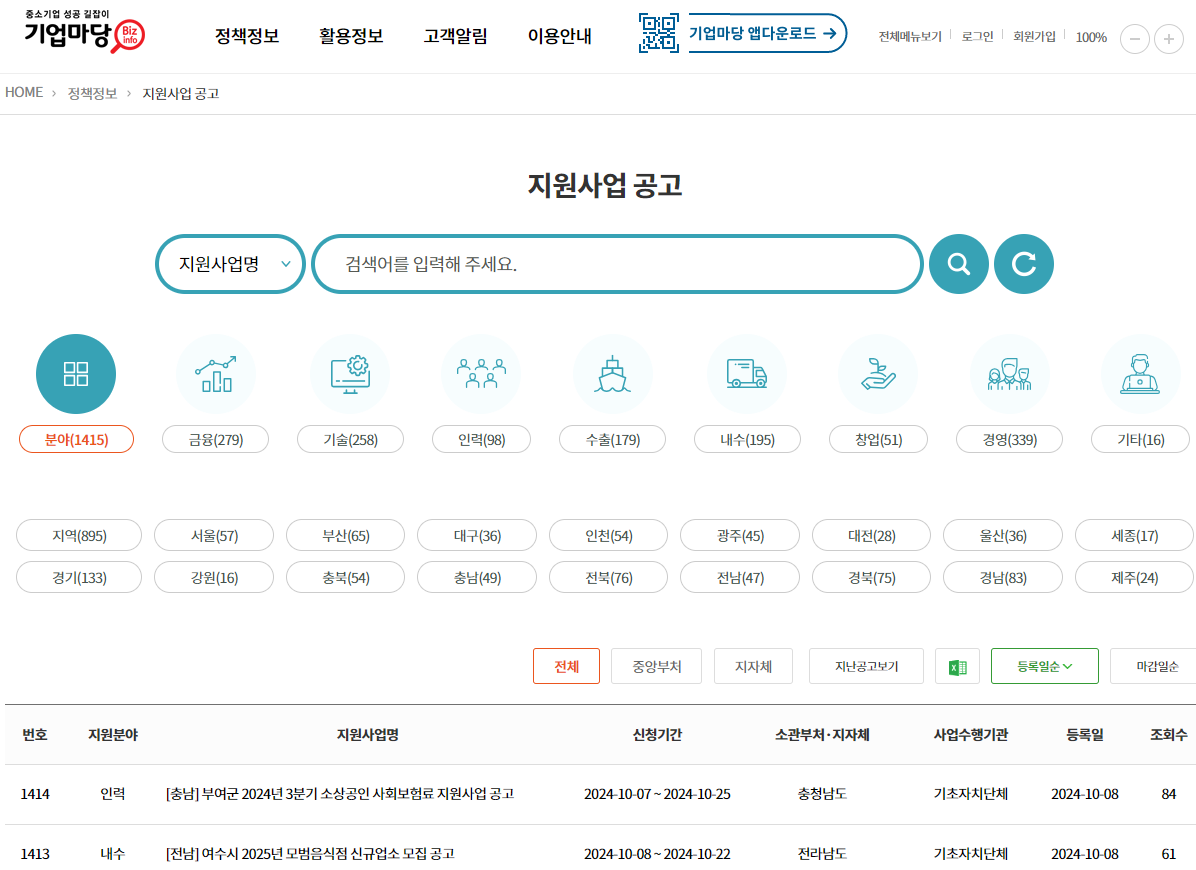The height and width of the screenshot is (870, 1196).
Task: Open 여수시 모범음식점 신규업소 모집 공고
Action: (310, 853)
